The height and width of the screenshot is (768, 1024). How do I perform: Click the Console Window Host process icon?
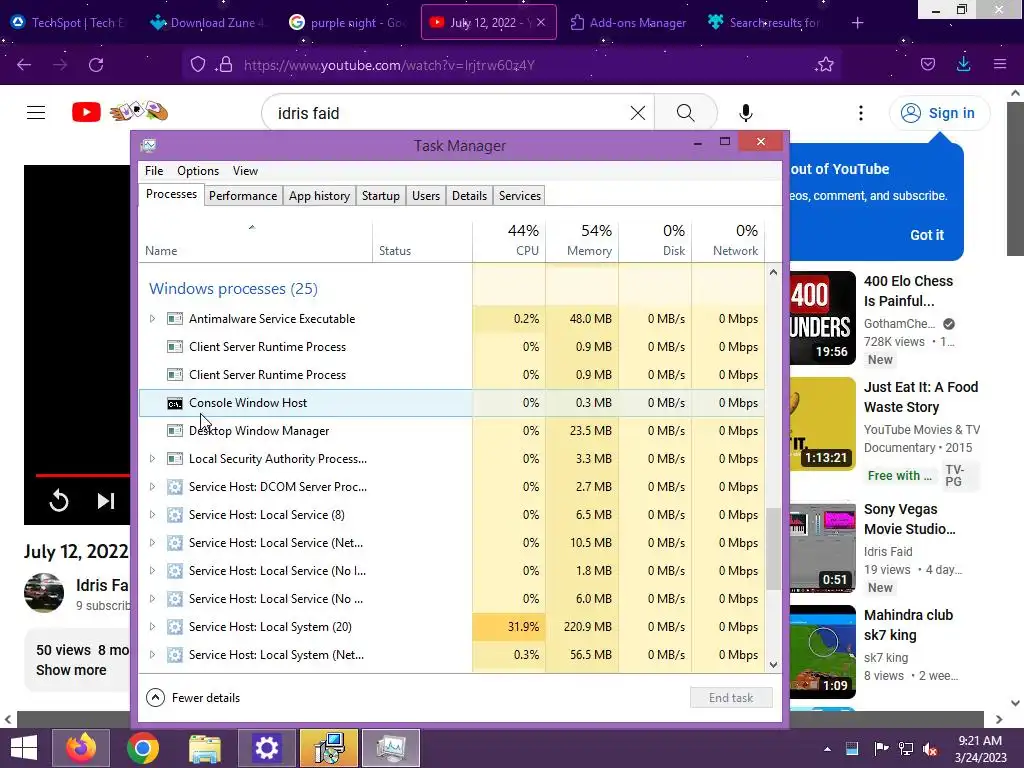click(x=174, y=404)
